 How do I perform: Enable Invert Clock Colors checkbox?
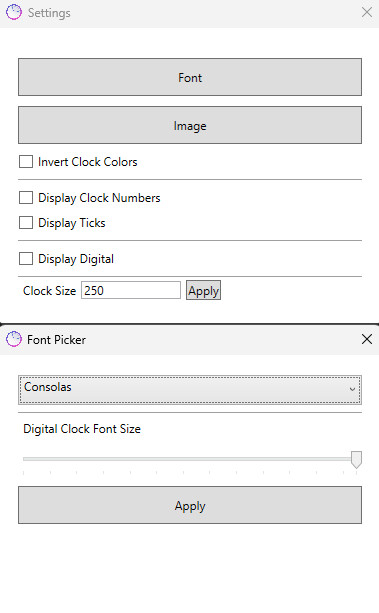click(x=26, y=161)
